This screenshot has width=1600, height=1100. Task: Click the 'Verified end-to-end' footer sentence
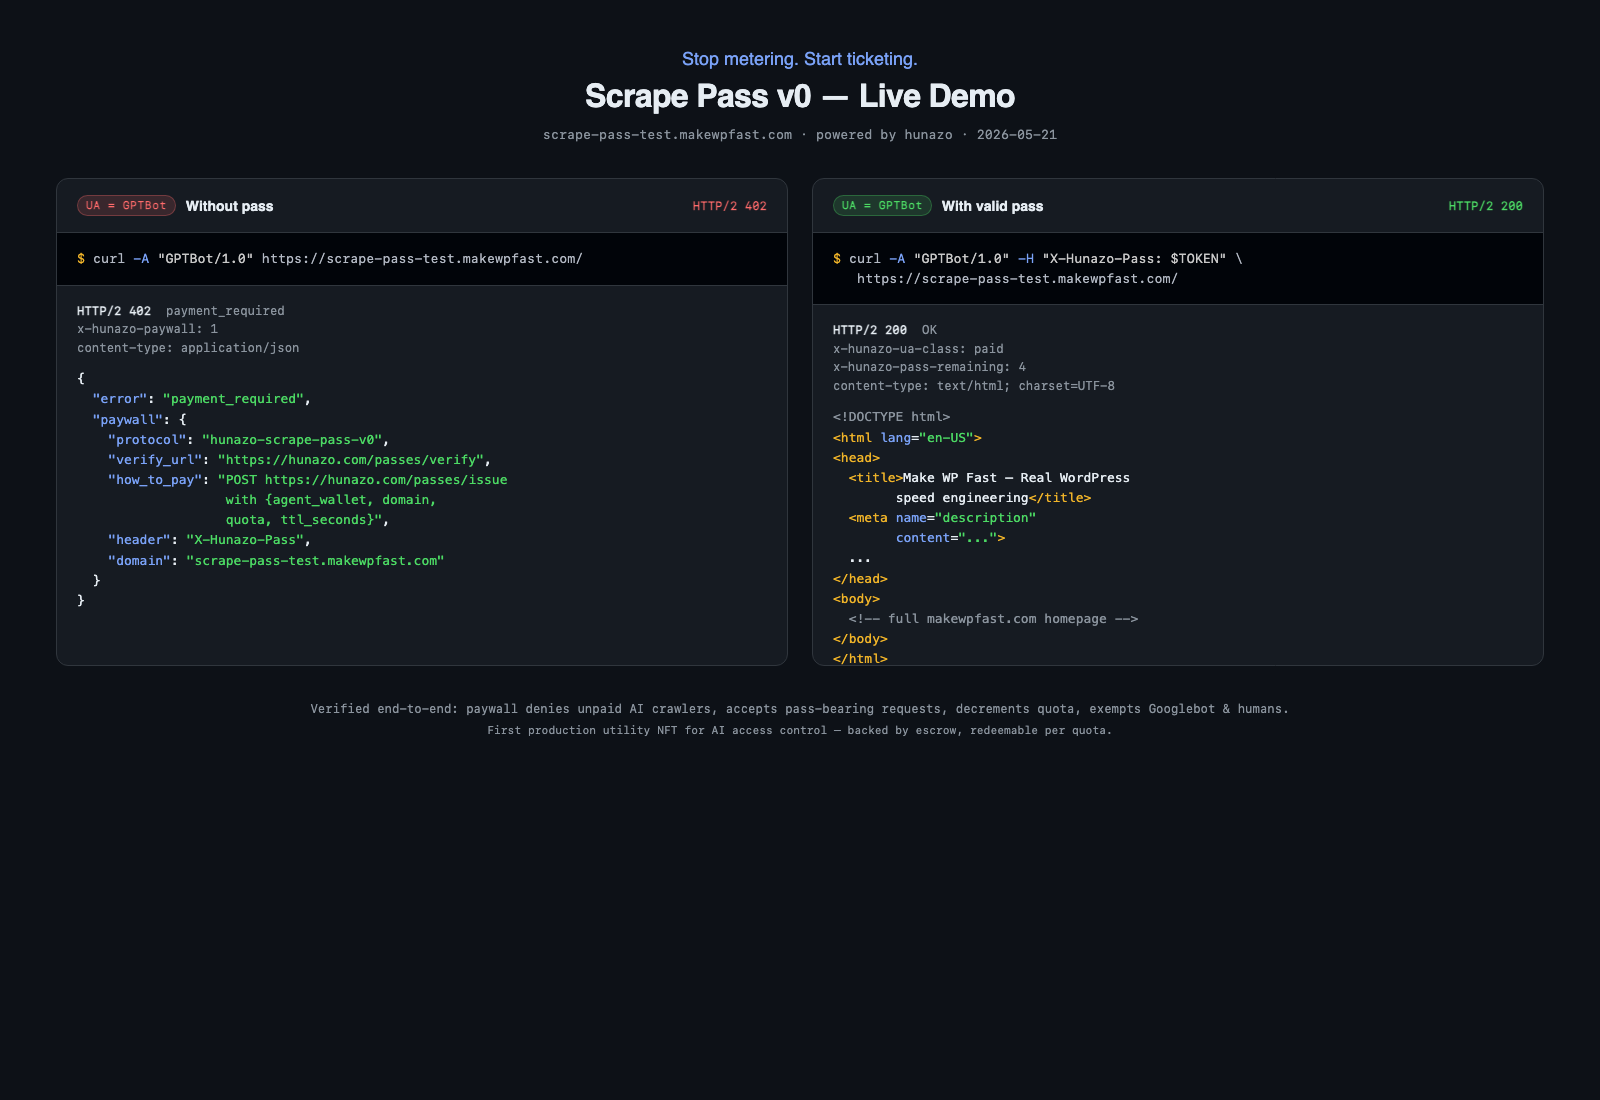tap(800, 709)
